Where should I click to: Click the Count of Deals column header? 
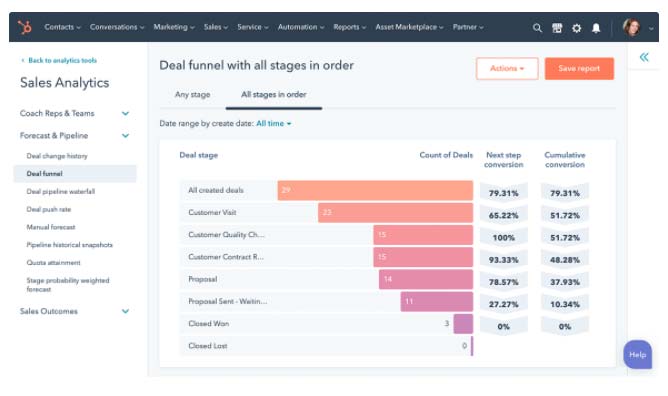click(x=446, y=155)
